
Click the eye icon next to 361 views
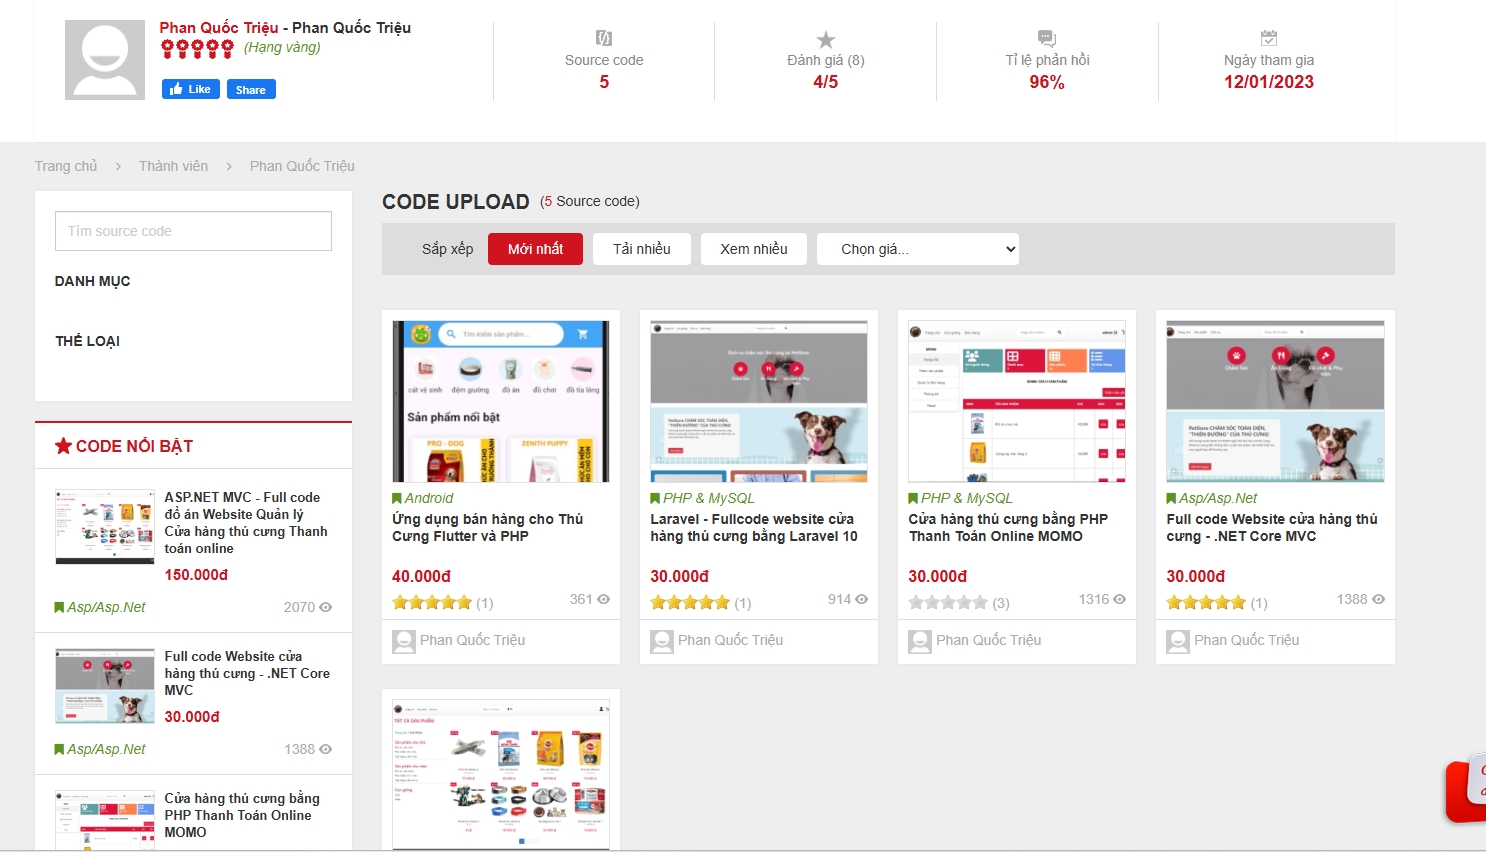click(x=604, y=599)
